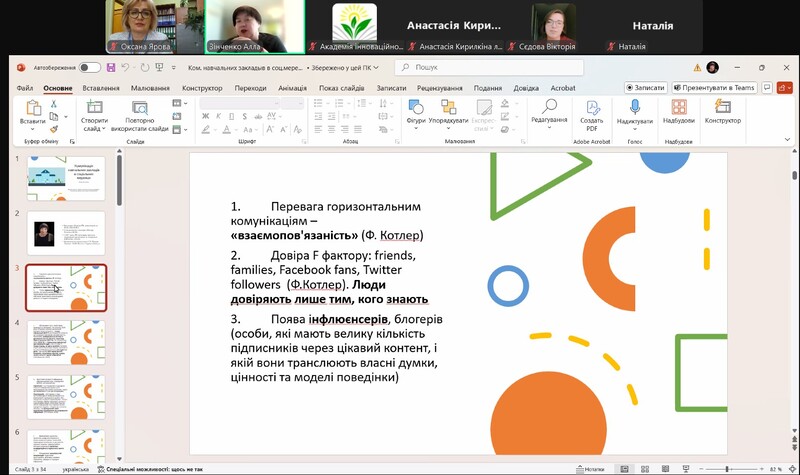The image size is (800, 475).
Task: Click Создать PDF Acrobat icon
Action: click(592, 107)
